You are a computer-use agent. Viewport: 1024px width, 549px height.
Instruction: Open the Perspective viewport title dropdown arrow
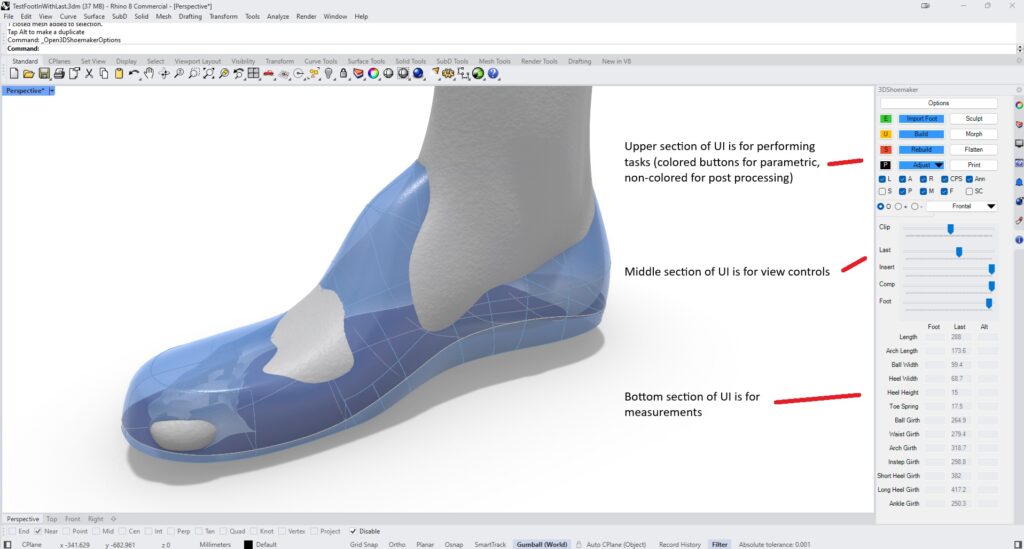(51, 91)
